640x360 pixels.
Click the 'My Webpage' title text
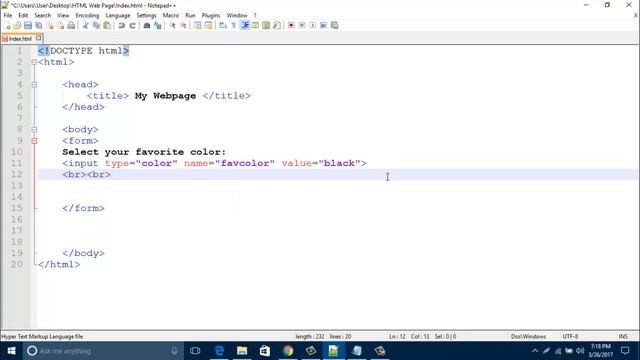(x=165, y=96)
